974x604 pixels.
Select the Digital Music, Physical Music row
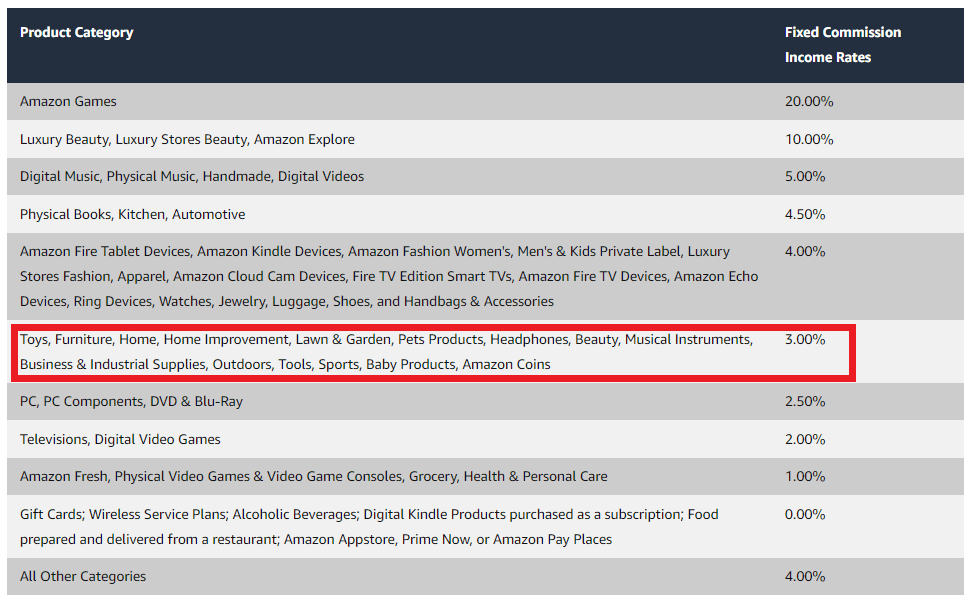192,176
